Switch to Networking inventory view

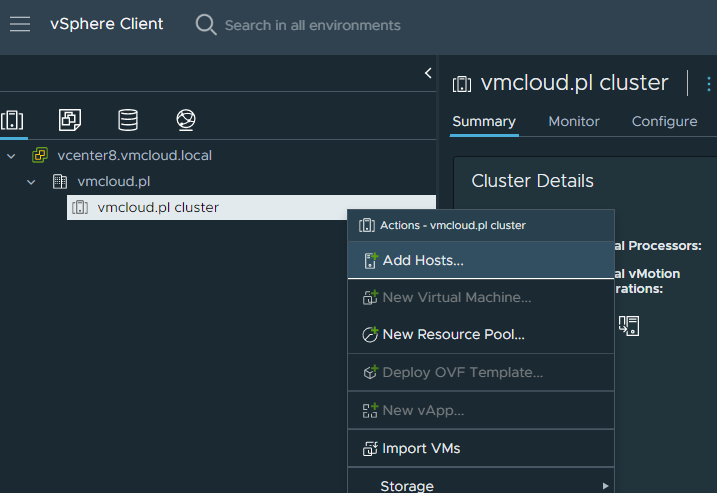pyautogui.click(x=186, y=121)
